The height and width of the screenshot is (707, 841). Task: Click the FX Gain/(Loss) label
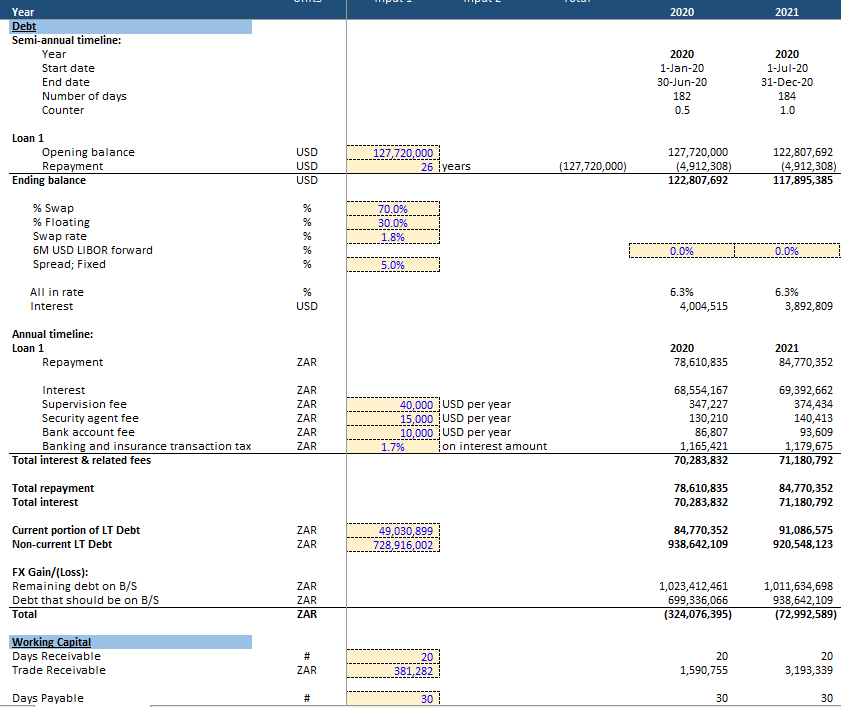[50, 572]
